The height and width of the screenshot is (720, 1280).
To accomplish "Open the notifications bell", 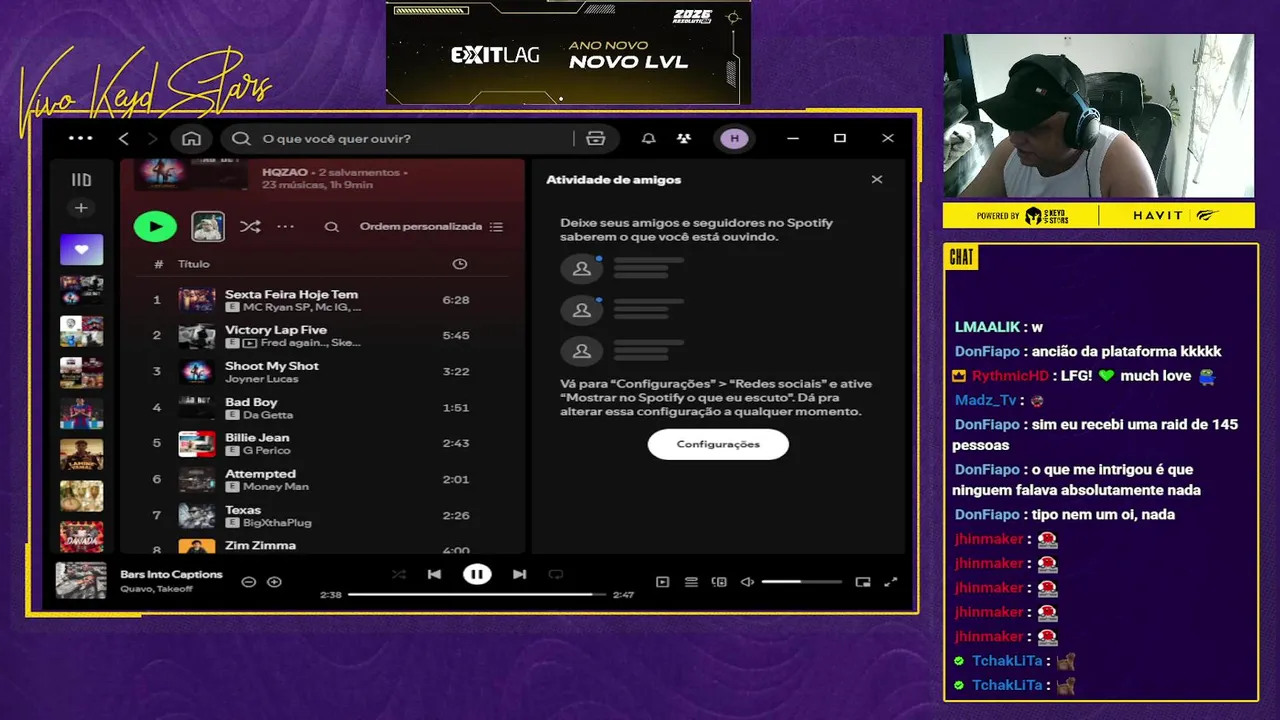I will tap(648, 138).
